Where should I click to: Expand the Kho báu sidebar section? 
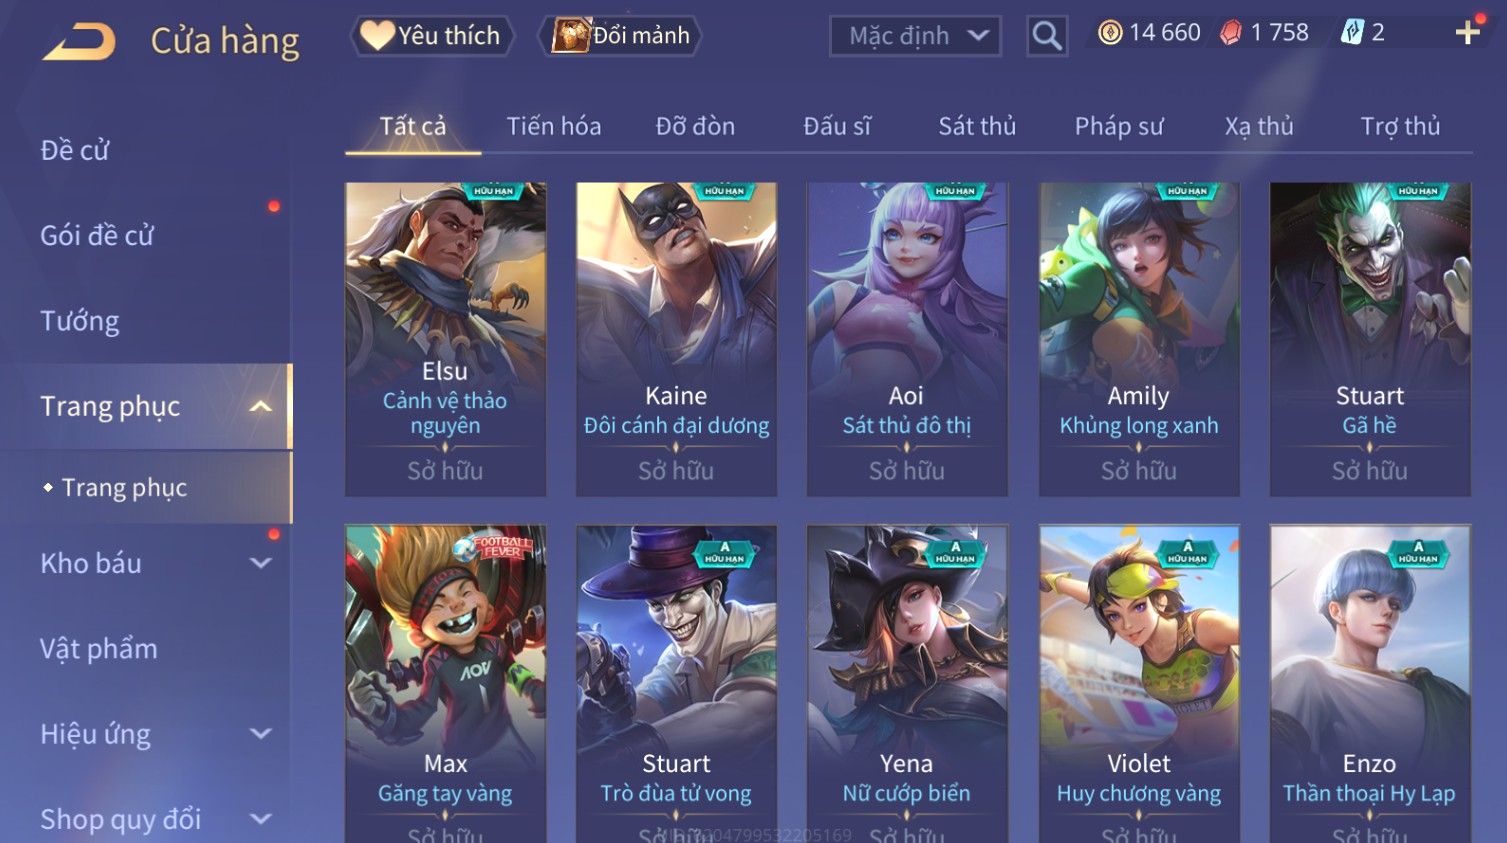[x=260, y=563]
